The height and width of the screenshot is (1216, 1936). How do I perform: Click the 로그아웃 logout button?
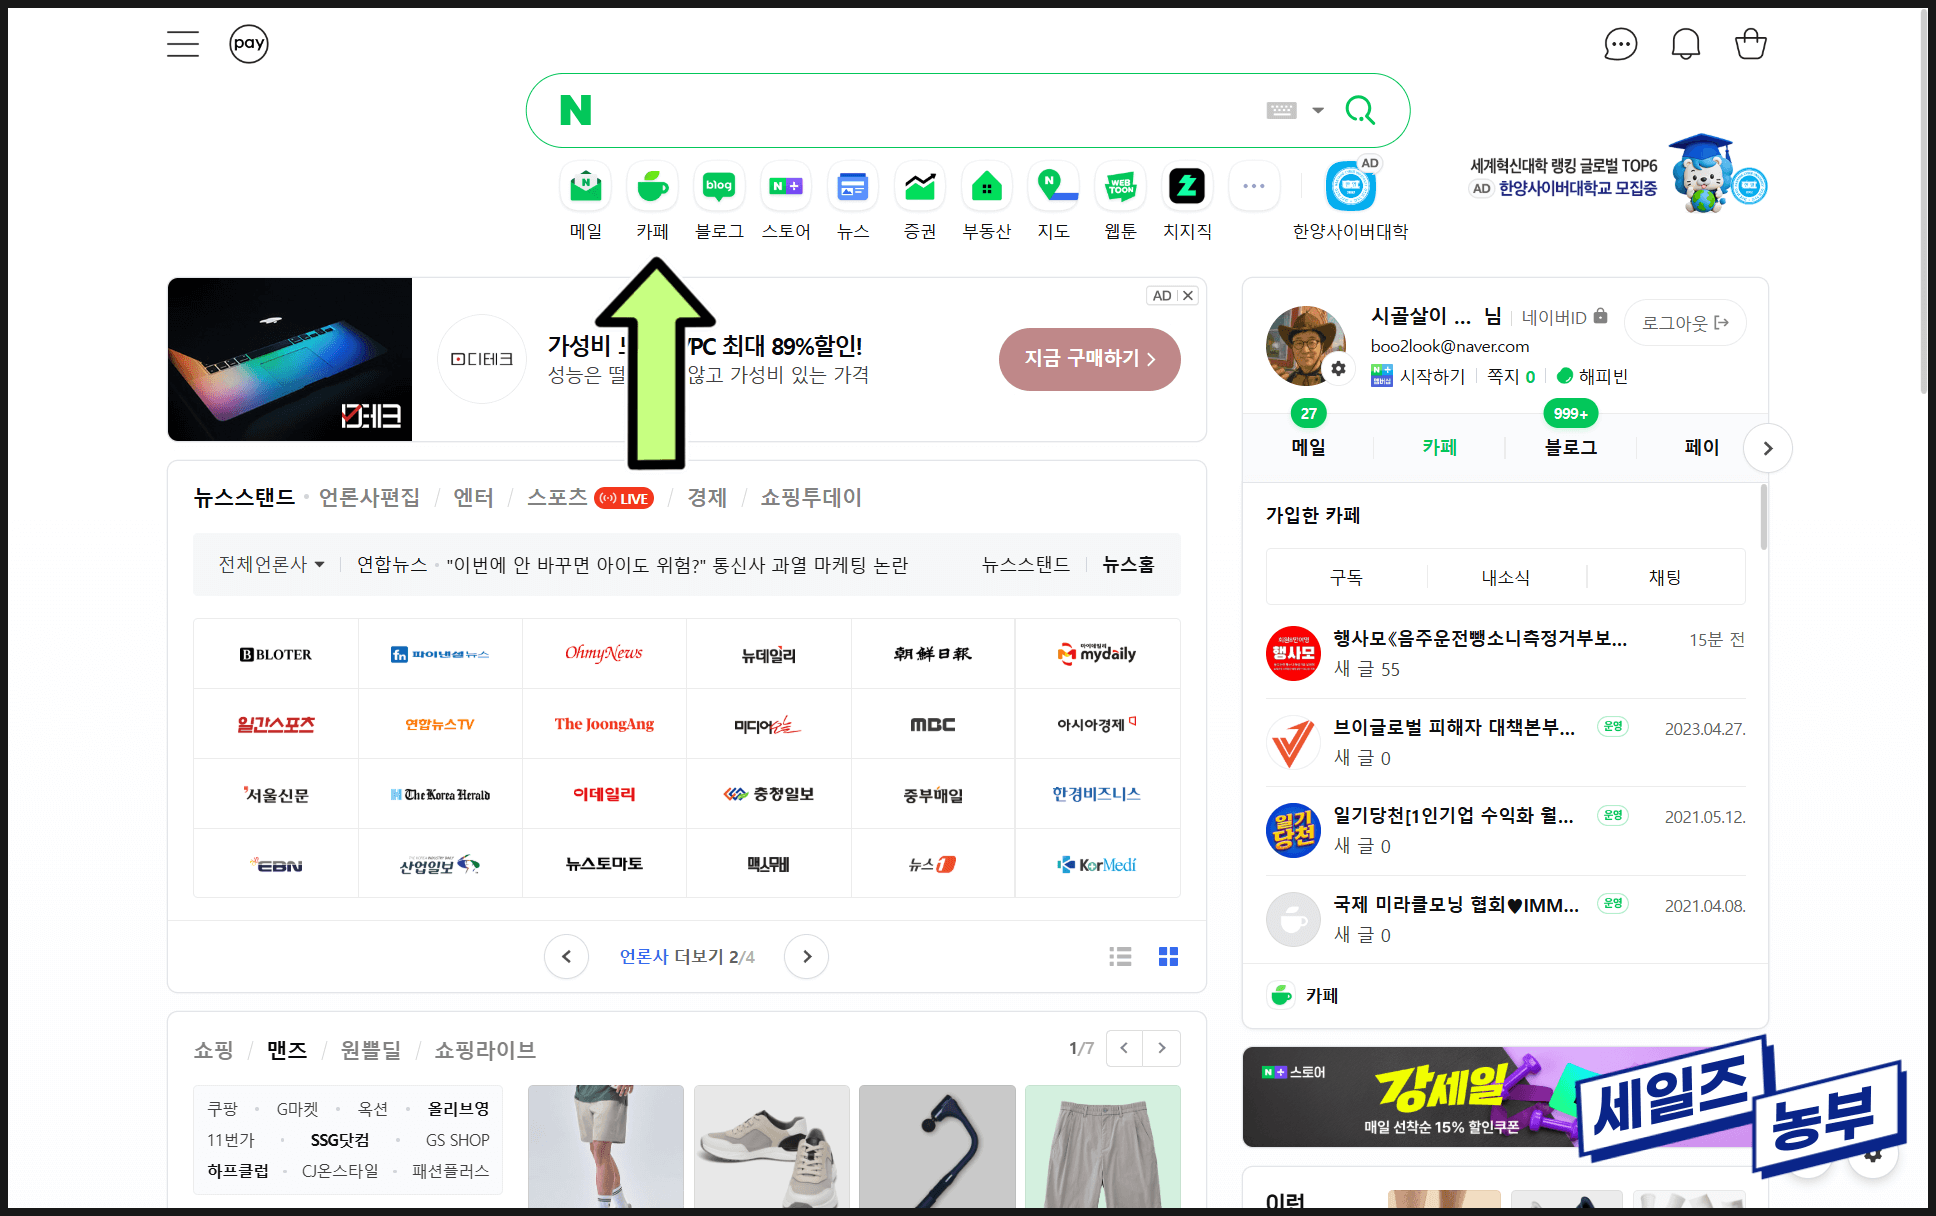pos(1685,323)
